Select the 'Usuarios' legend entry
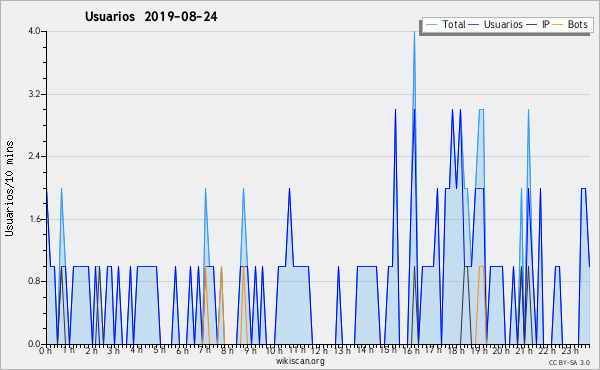The width and height of the screenshot is (600, 370). pyautogui.click(x=496, y=24)
